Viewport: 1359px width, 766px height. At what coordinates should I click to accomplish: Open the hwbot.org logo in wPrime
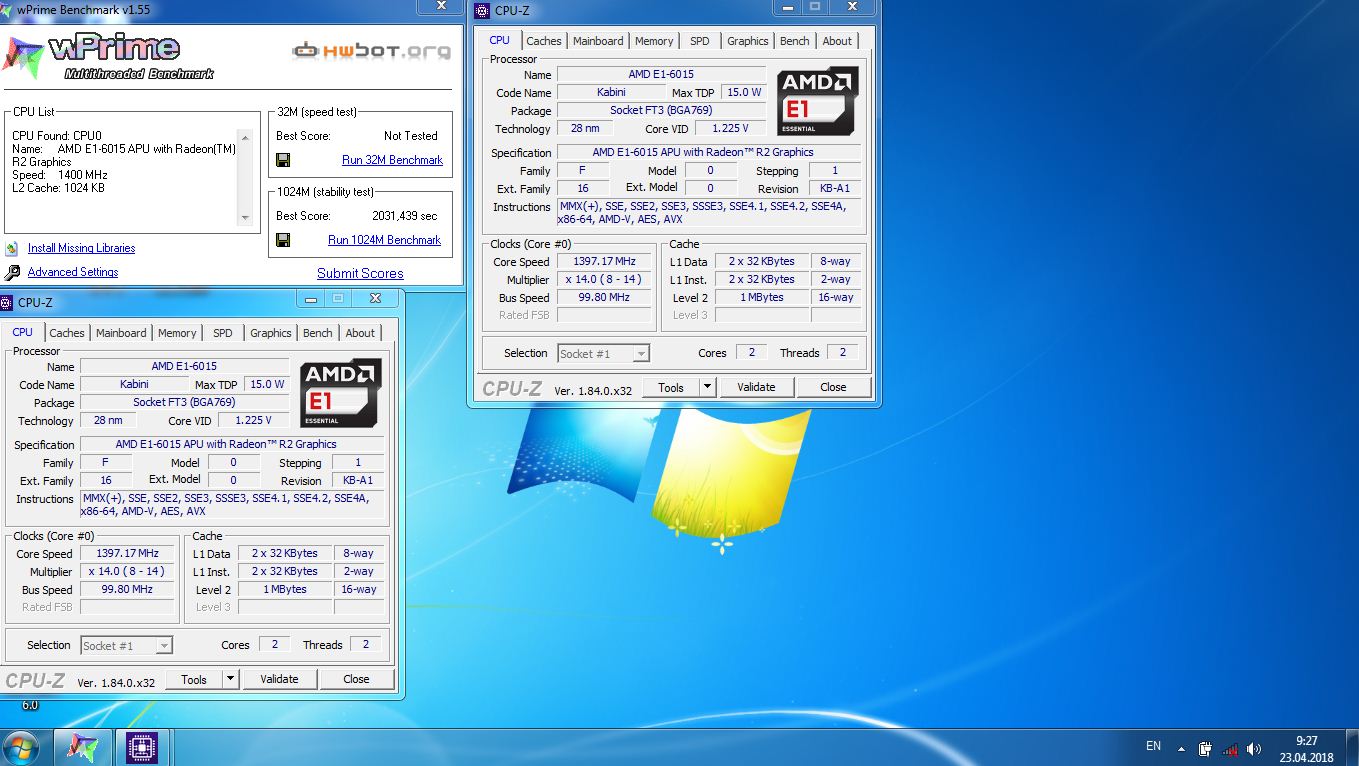coord(372,50)
